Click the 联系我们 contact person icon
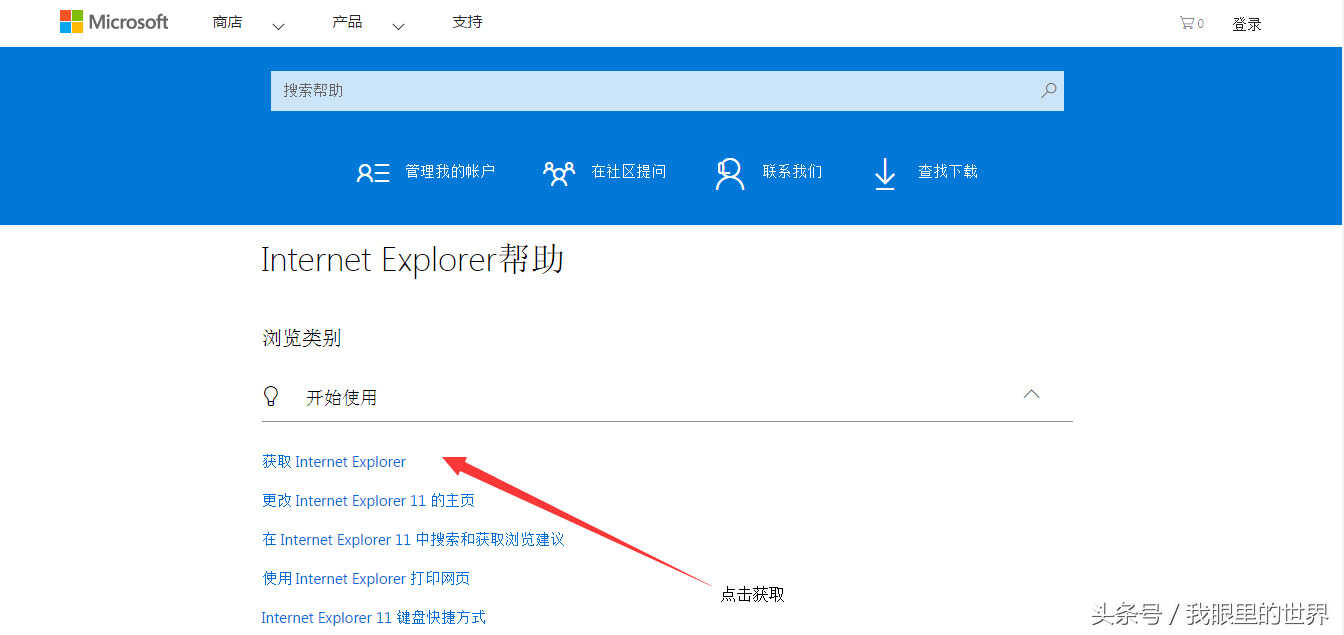This screenshot has height=635, width=1344. [x=730, y=173]
